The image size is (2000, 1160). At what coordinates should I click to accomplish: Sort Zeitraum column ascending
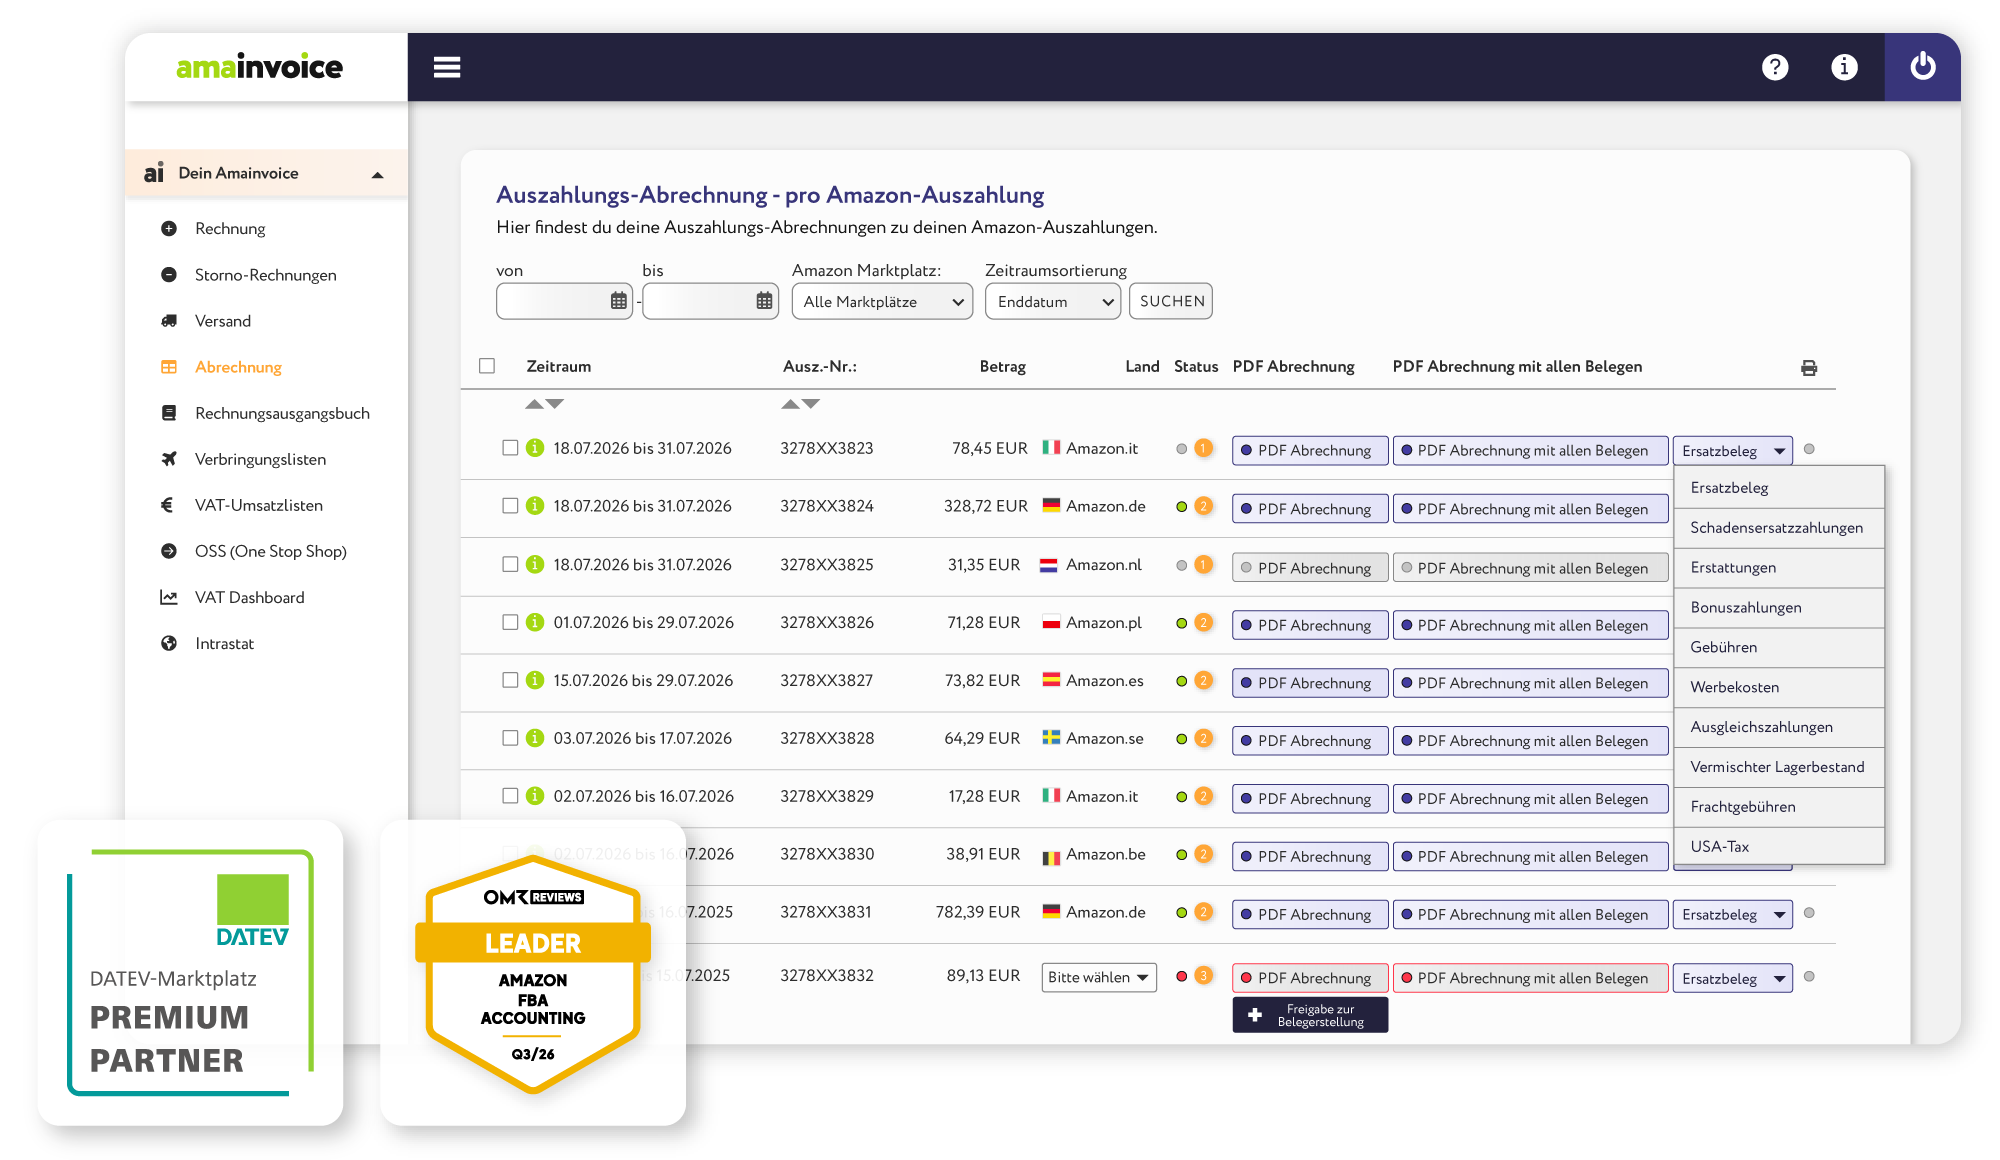tap(534, 404)
